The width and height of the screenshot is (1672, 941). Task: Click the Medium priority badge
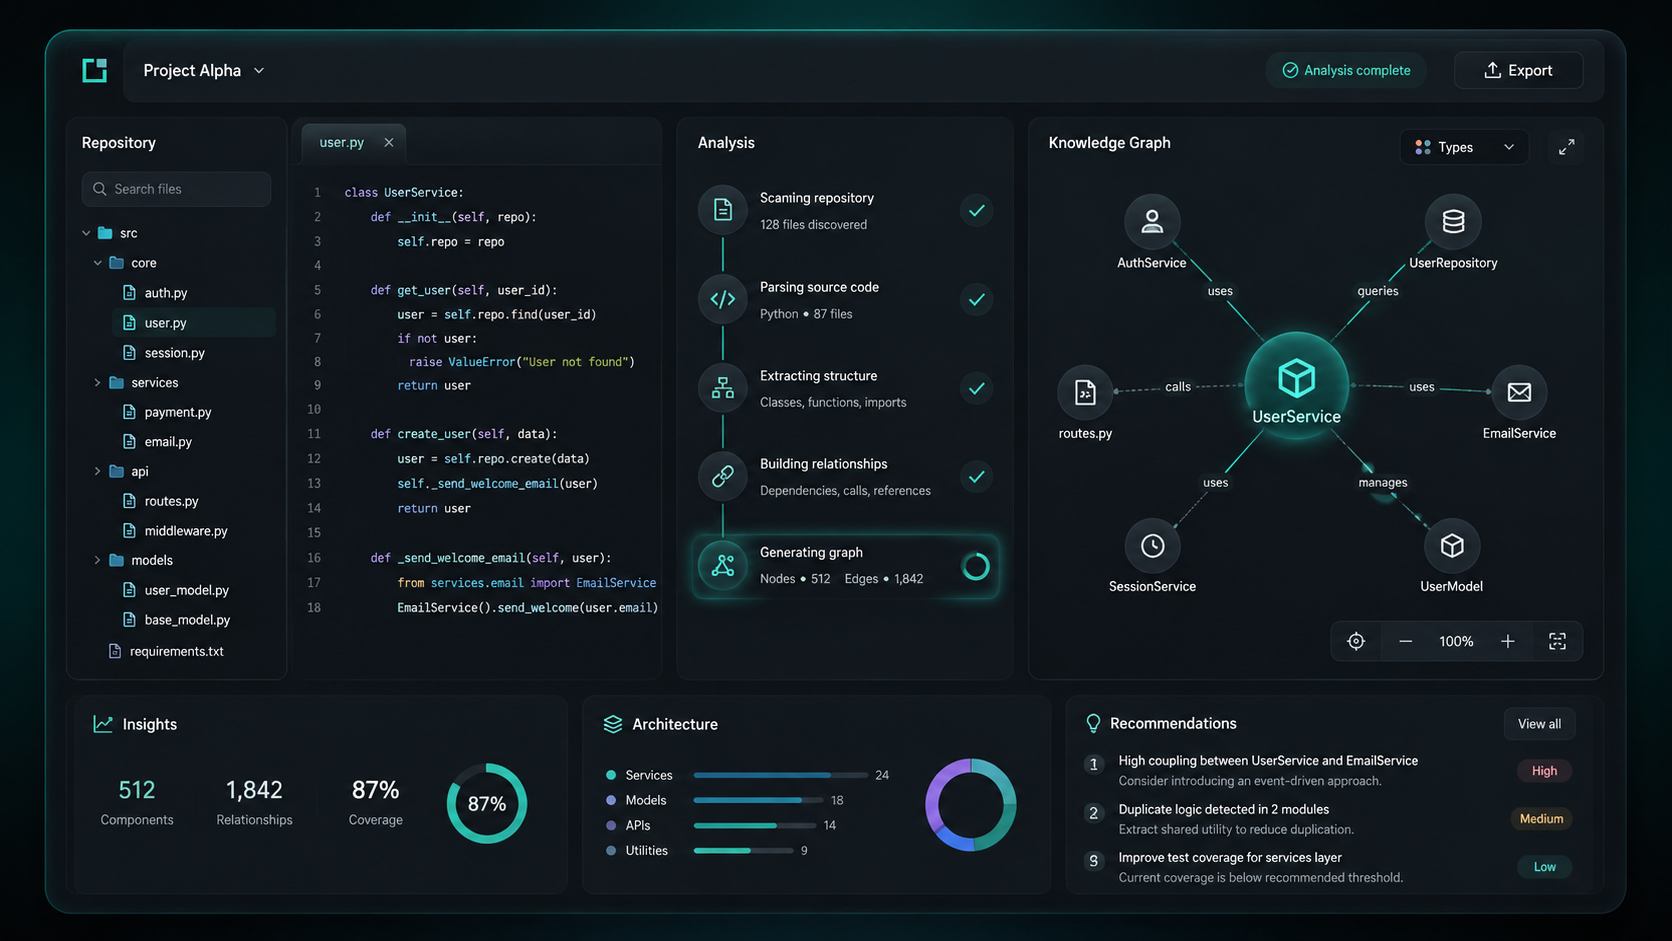click(1541, 819)
